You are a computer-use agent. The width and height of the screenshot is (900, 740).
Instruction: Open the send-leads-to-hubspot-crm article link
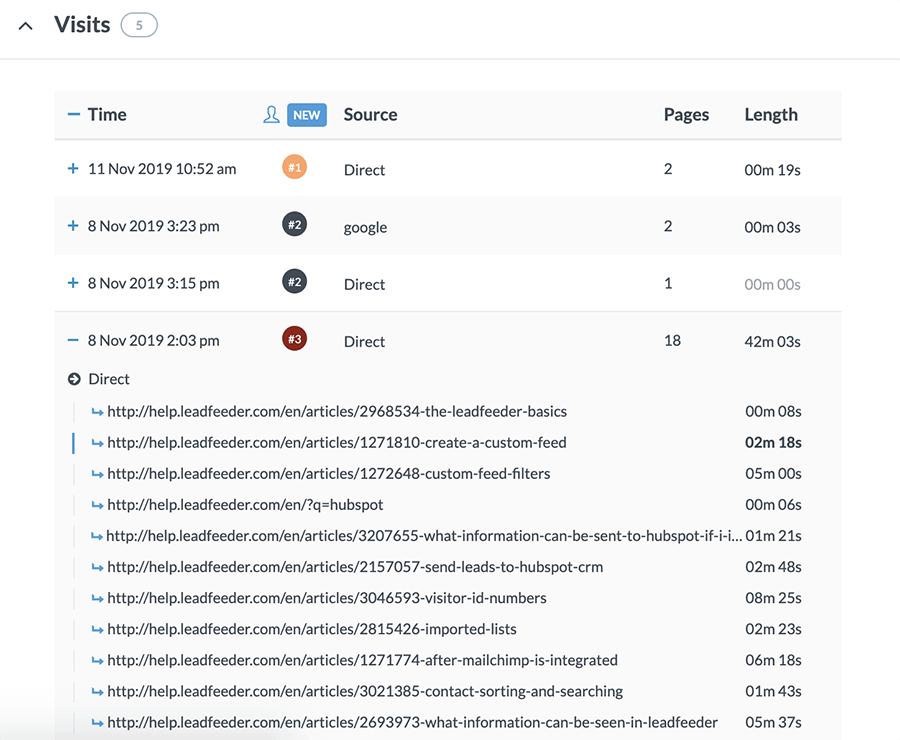(355, 567)
